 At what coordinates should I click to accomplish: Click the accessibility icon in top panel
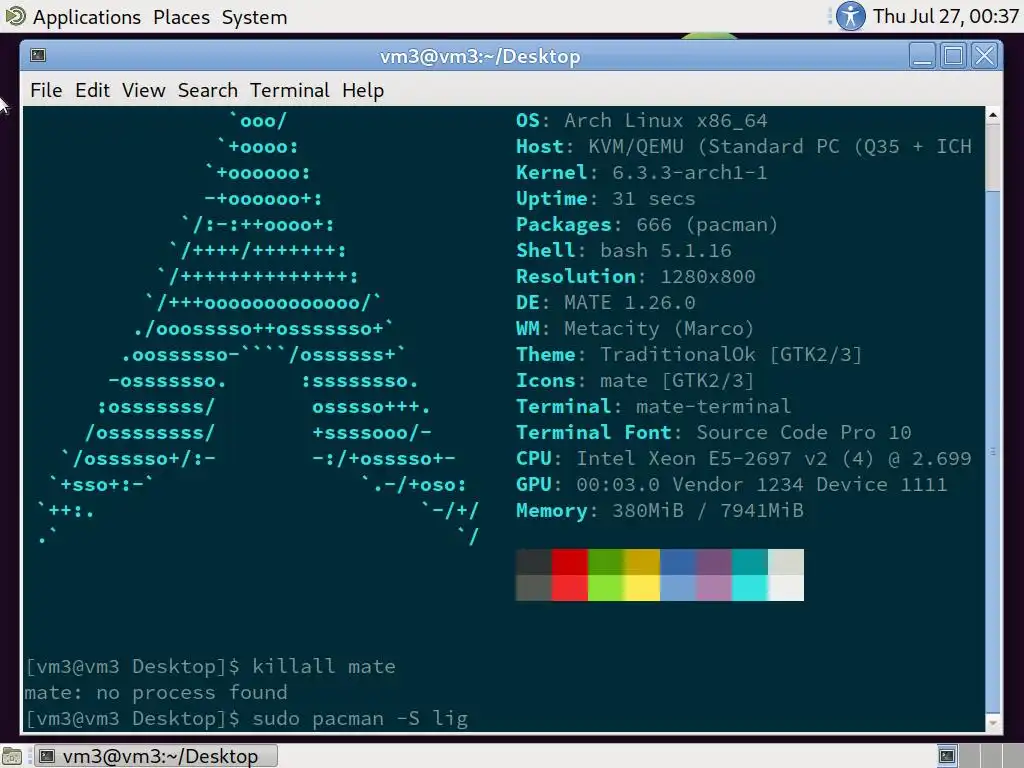[850, 16]
